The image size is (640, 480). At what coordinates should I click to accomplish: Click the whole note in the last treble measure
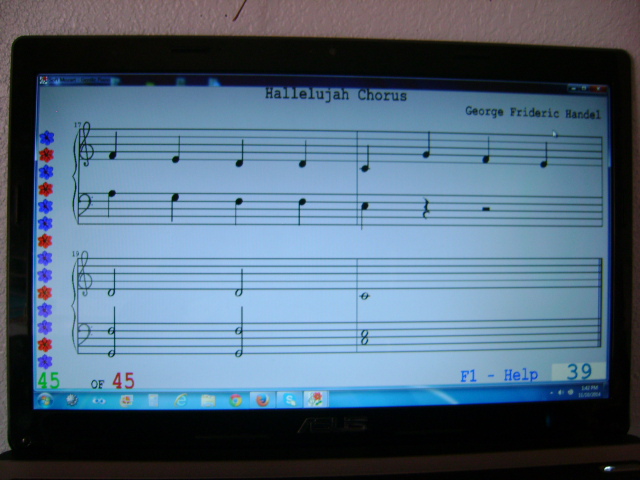pyautogui.click(x=364, y=296)
